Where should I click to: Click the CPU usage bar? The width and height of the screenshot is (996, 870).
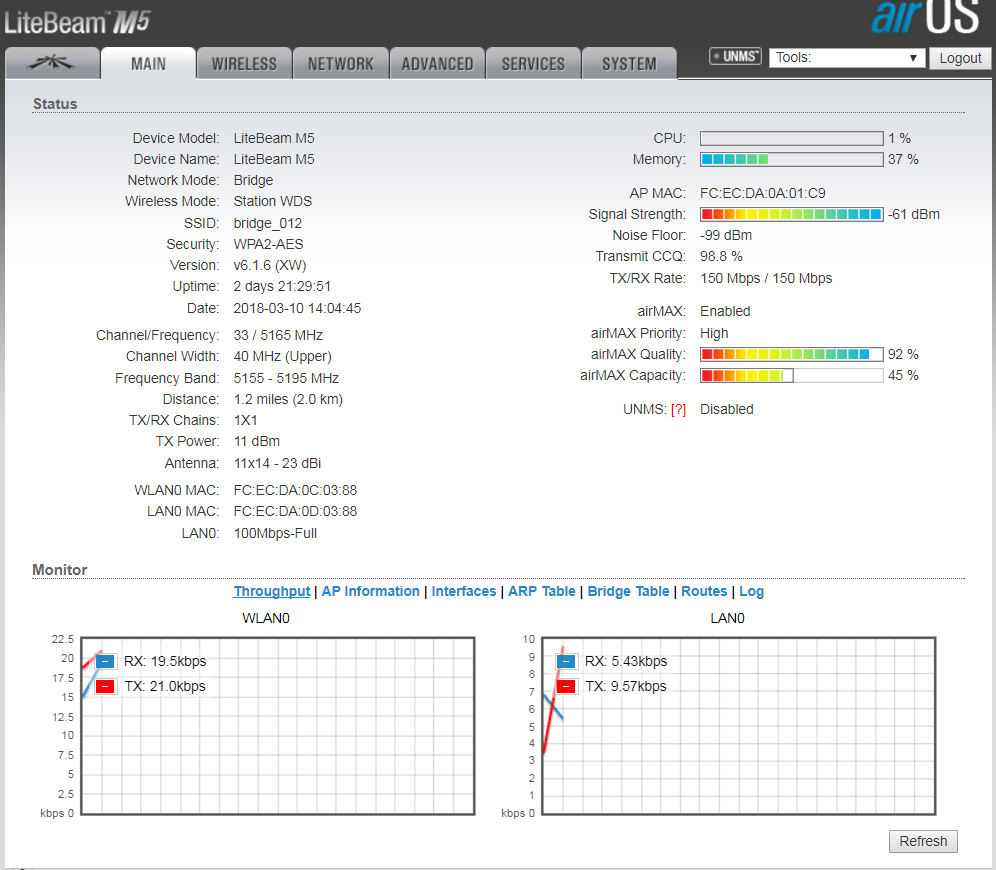click(x=791, y=138)
